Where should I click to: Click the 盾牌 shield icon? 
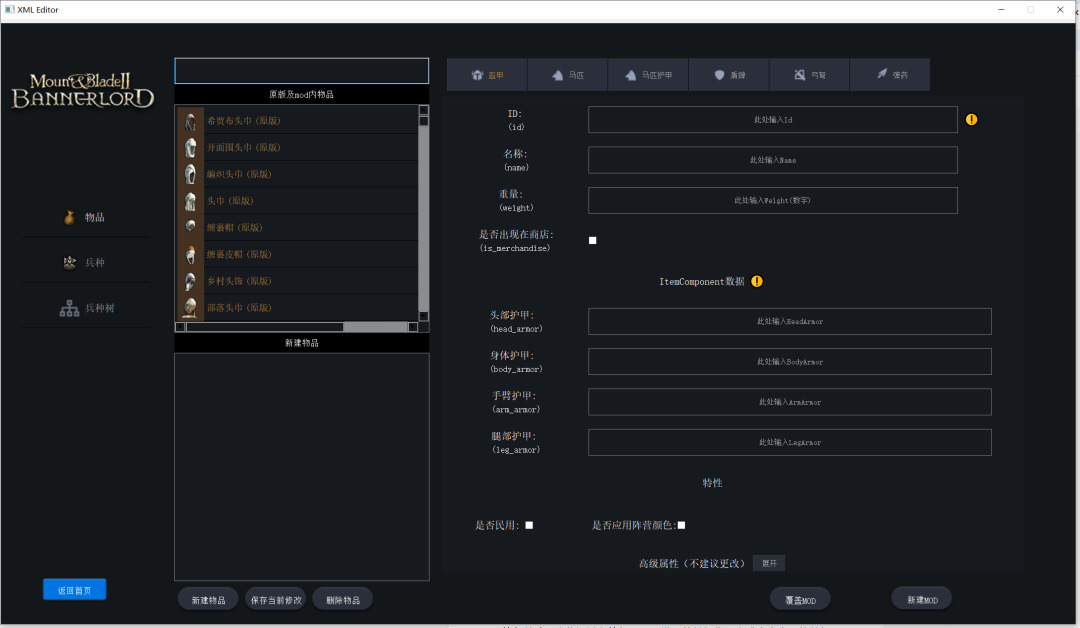coord(719,75)
